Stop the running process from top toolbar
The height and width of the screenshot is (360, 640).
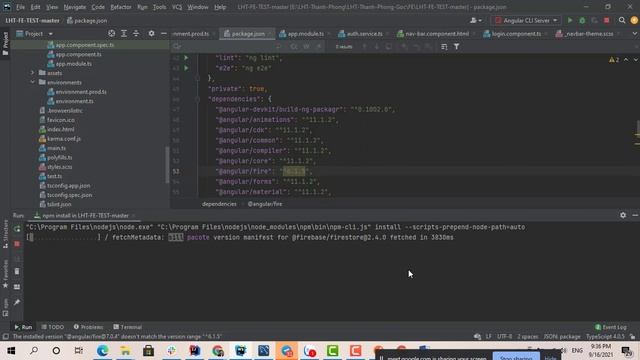pyautogui.click(x=607, y=20)
